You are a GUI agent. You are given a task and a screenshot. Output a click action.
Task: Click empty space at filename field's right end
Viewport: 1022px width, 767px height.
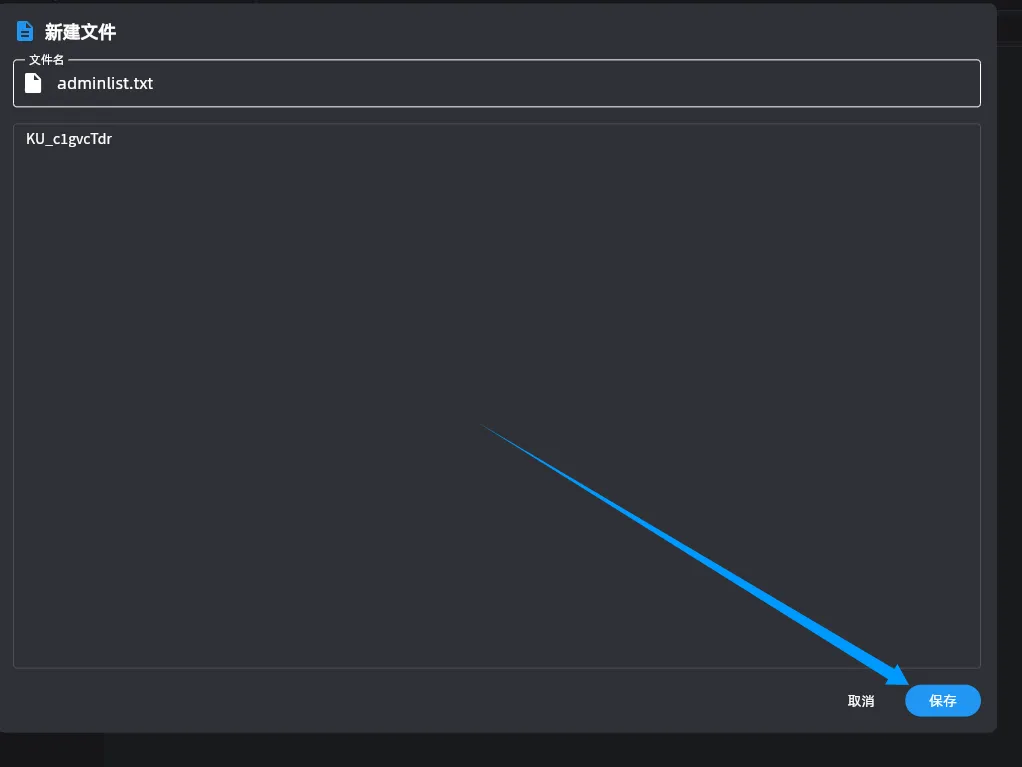[900, 83]
